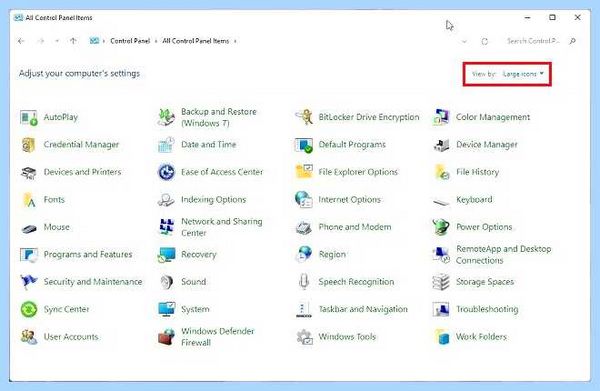Go back with the Back arrow
Image resolution: width=600 pixels, height=391 pixels.
coord(21,41)
